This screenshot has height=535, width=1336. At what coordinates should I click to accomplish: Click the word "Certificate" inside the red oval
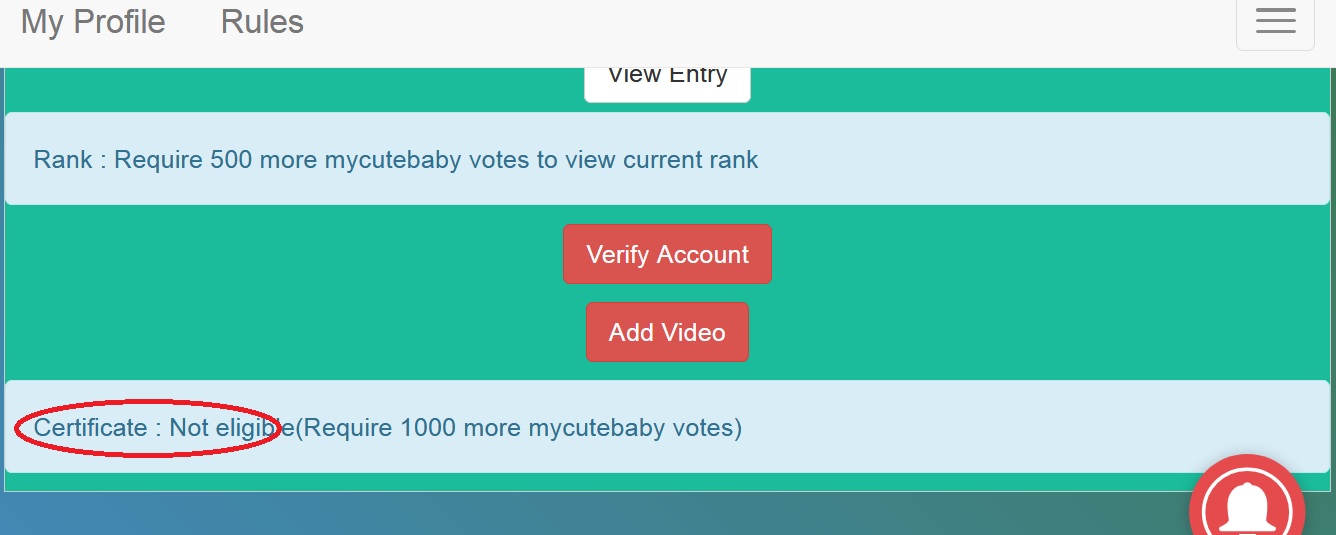click(x=91, y=428)
